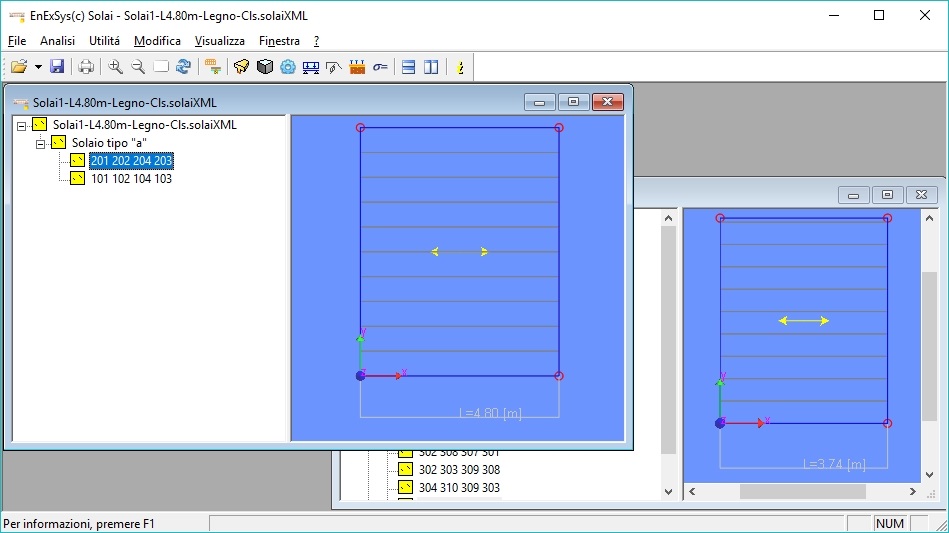Collapse the Solai1-L4.80m-Legno-Cls.solaiXML root node
Viewport: 949px width, 533px height.
22,125
